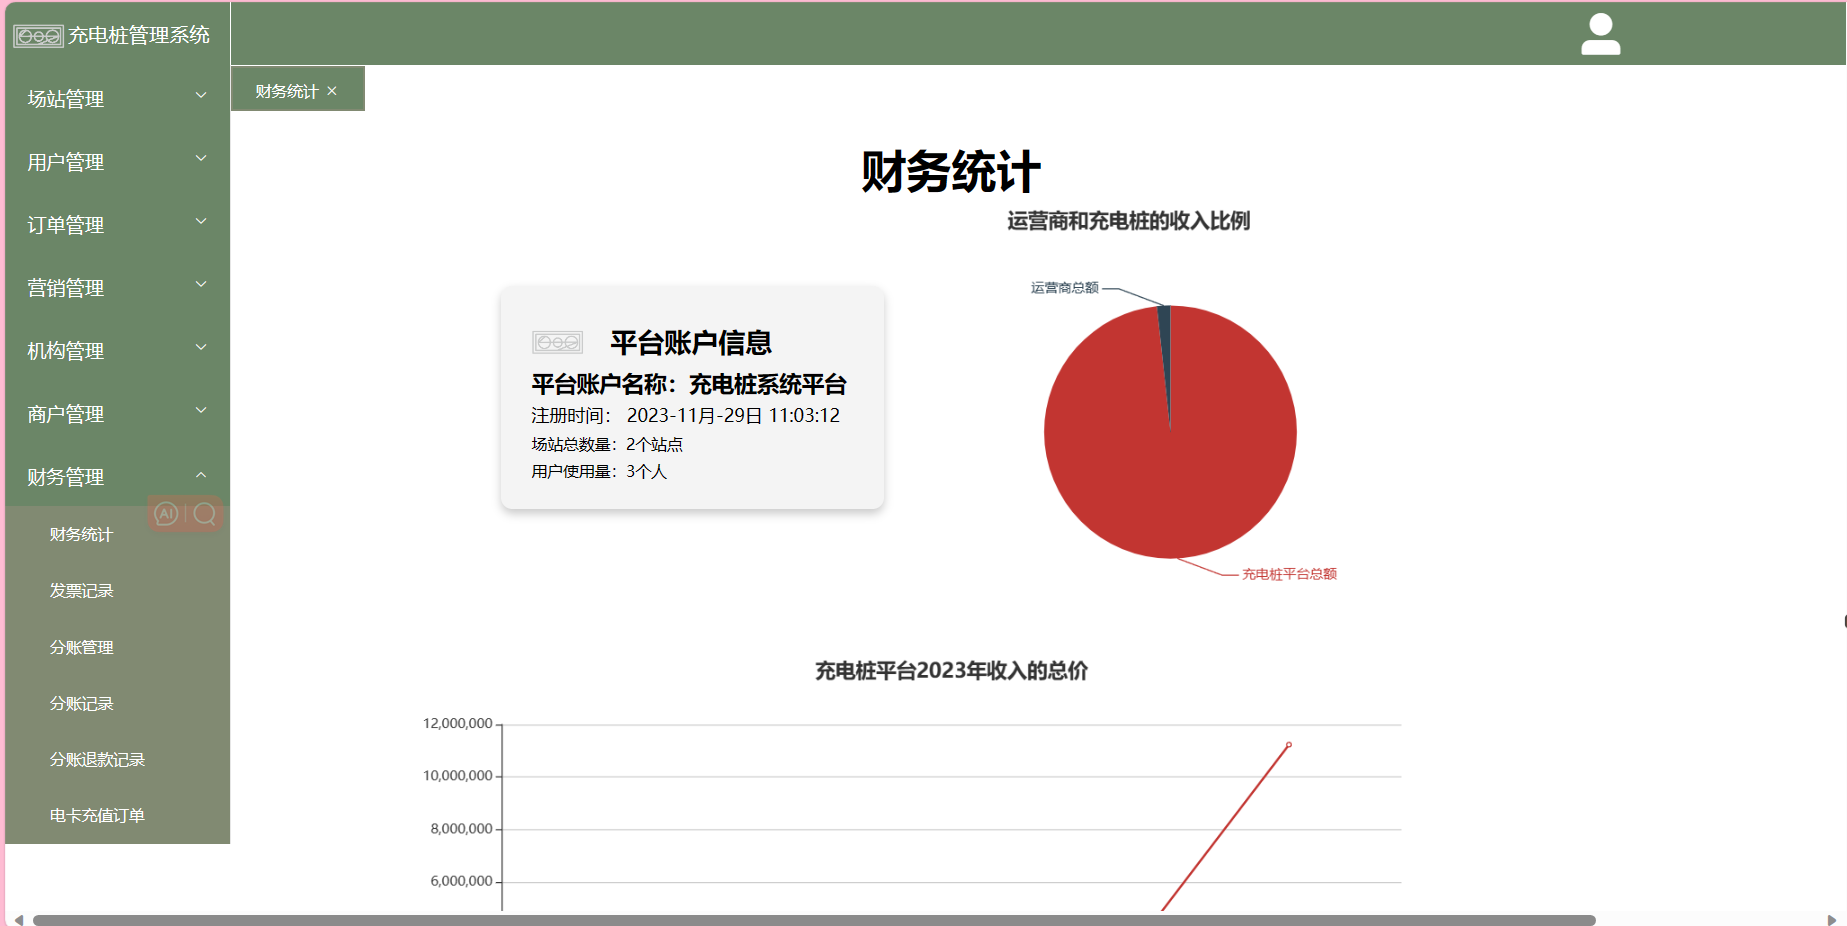Open the 商户管理 menu
The width and height of the screenshot is (1847, 926).
coord(118,413)
